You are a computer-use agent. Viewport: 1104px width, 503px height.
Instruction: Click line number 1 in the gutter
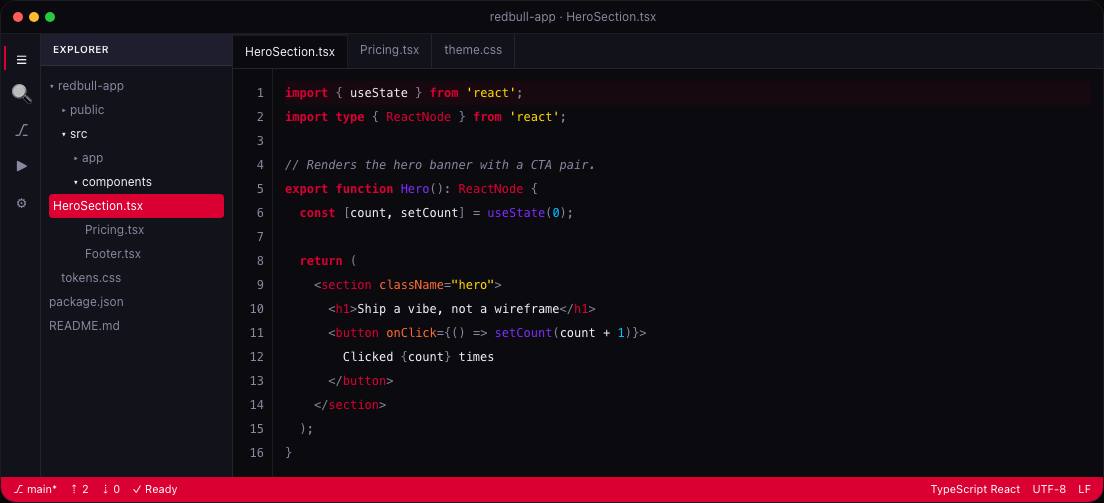(x=261, y=93)
